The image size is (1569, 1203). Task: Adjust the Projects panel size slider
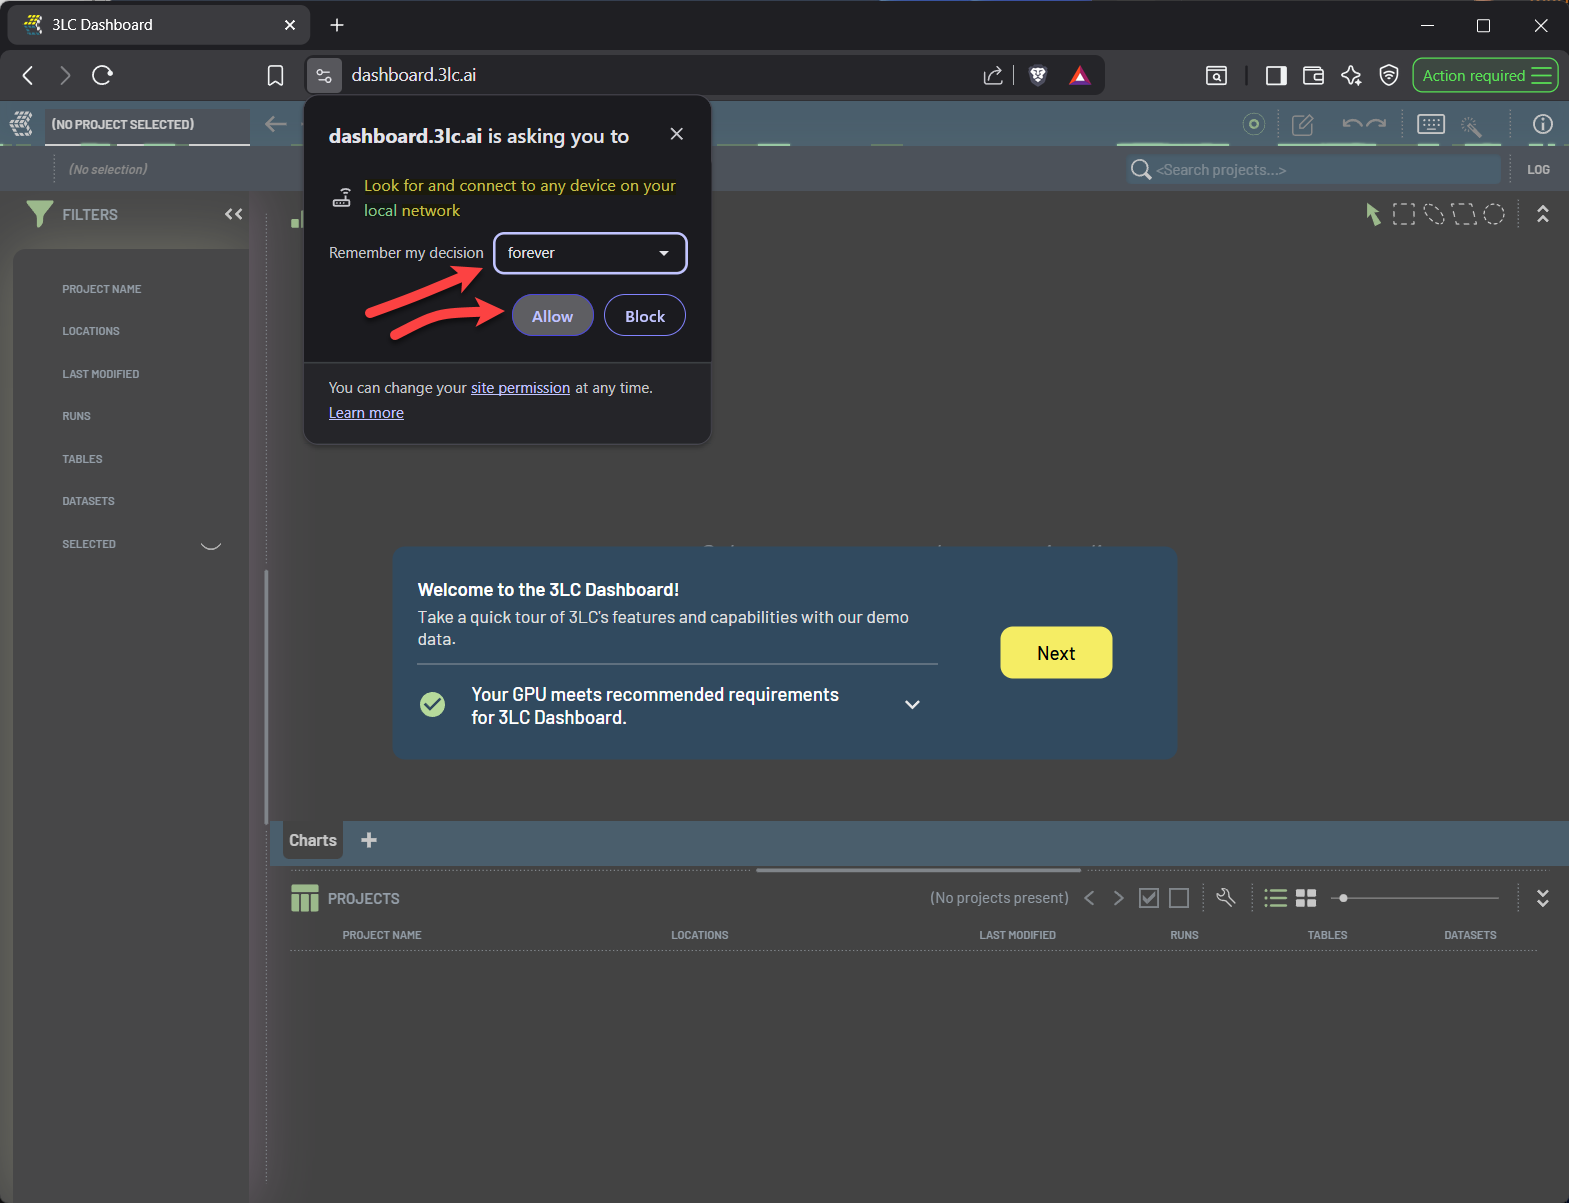1343,898
